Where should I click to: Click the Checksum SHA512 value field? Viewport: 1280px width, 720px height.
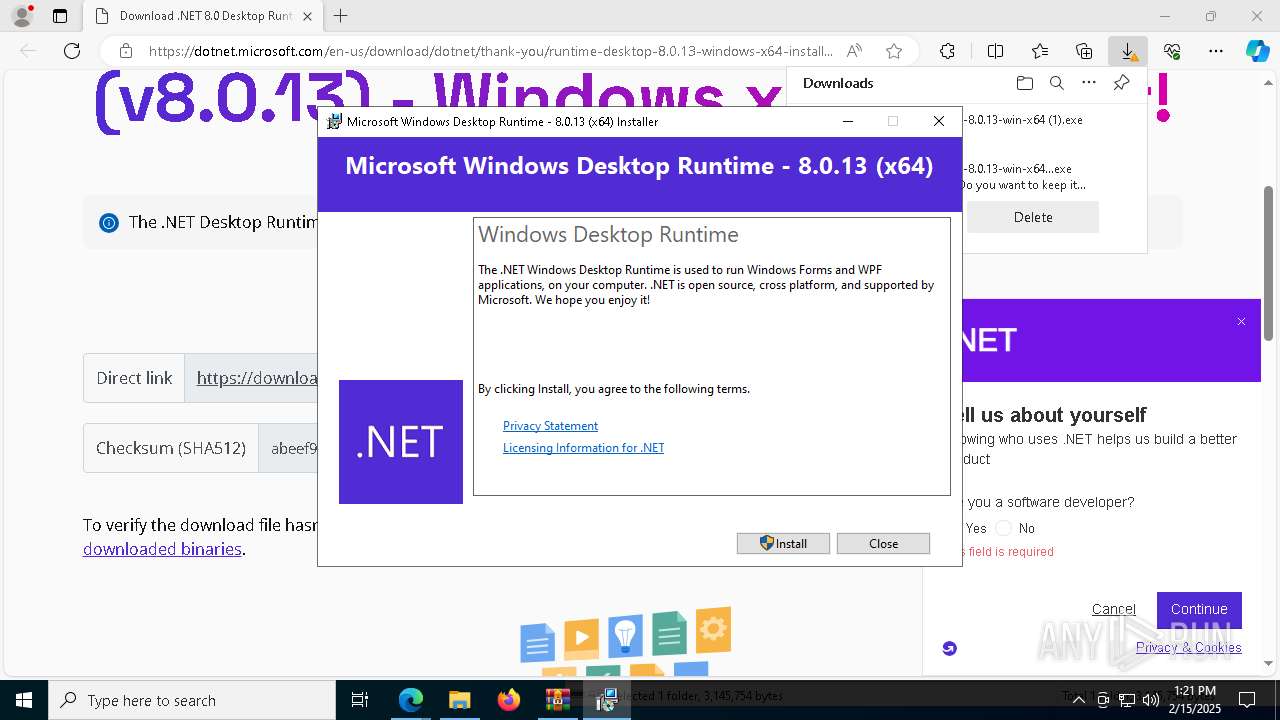tap(288, 448)
